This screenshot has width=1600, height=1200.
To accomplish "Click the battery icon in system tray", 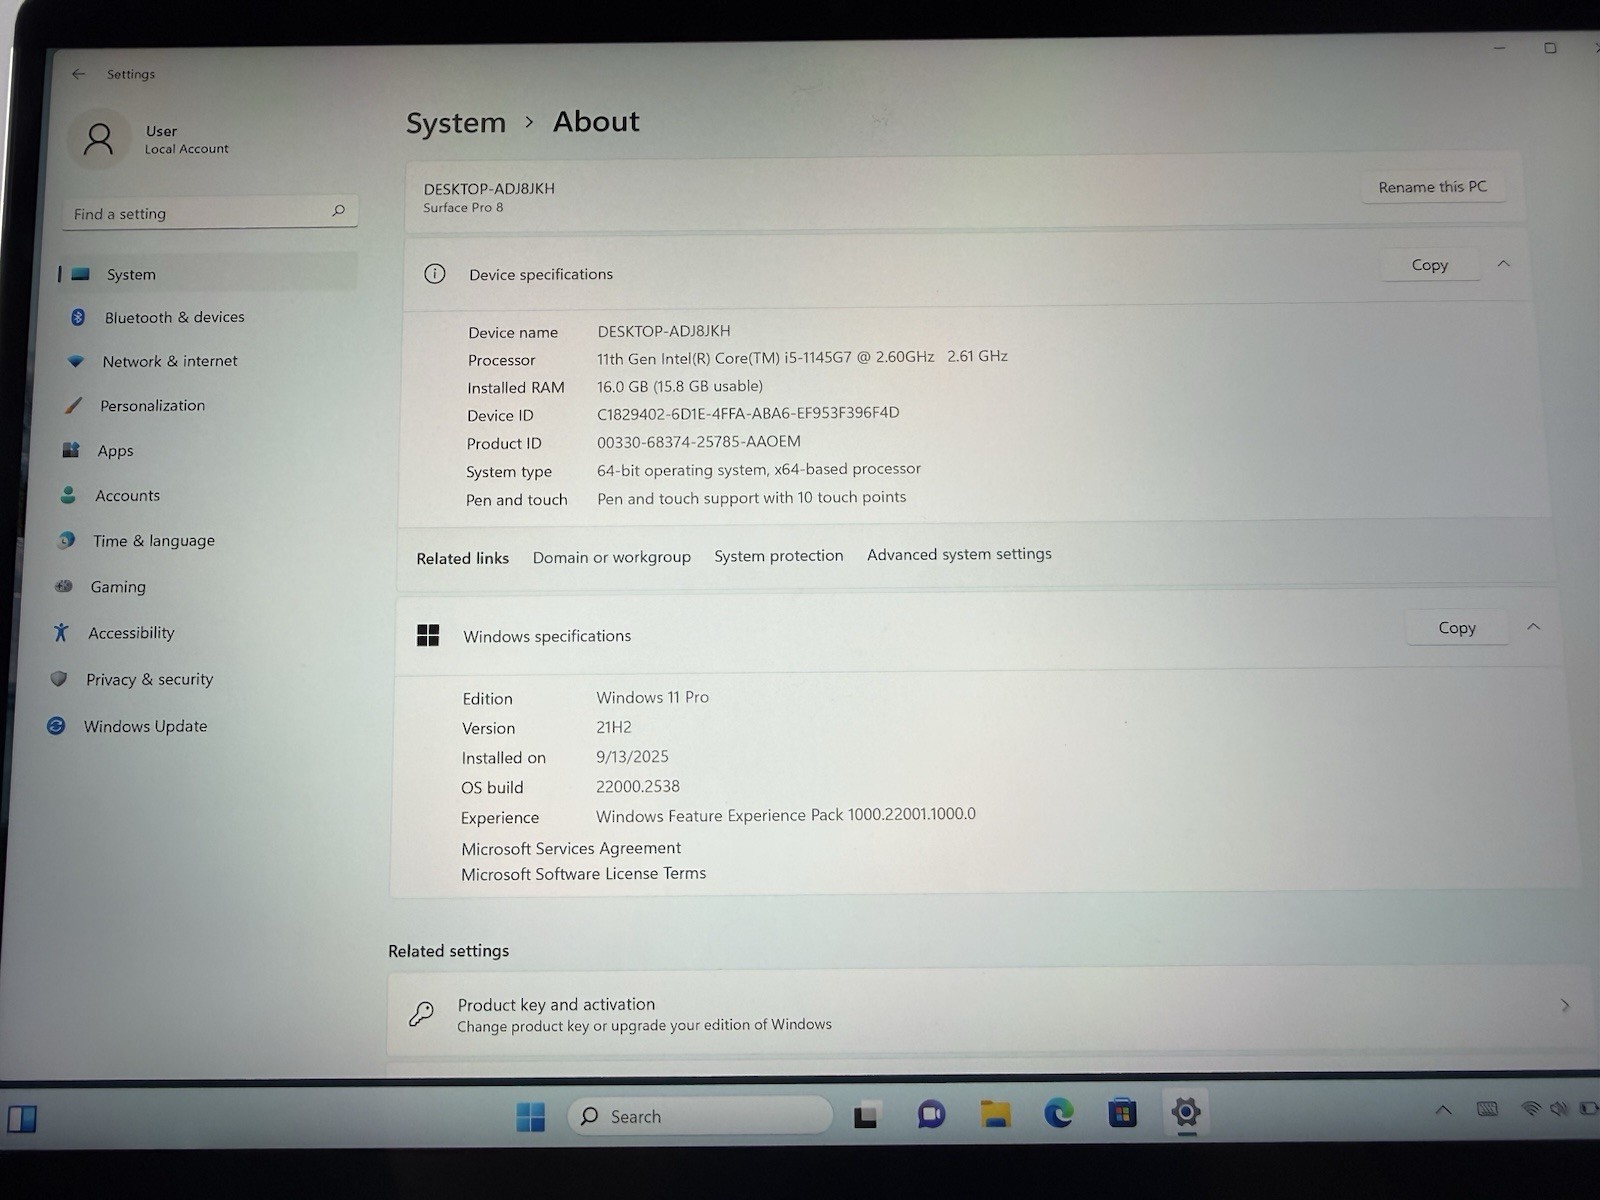I will (1588, 1108).
